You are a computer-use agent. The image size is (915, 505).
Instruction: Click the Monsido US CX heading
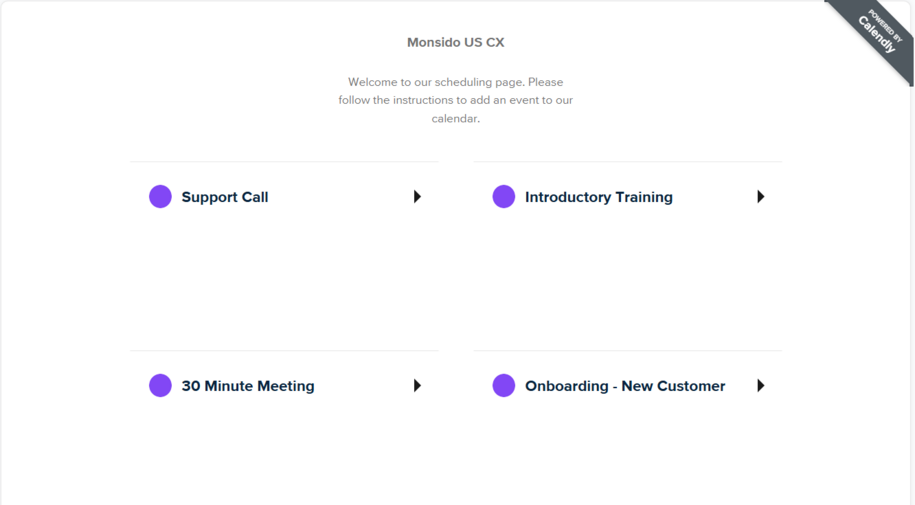point(456,42)
